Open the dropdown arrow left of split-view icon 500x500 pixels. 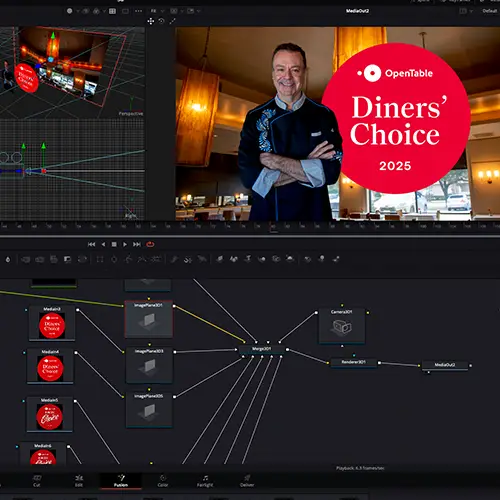pos(104,11)
